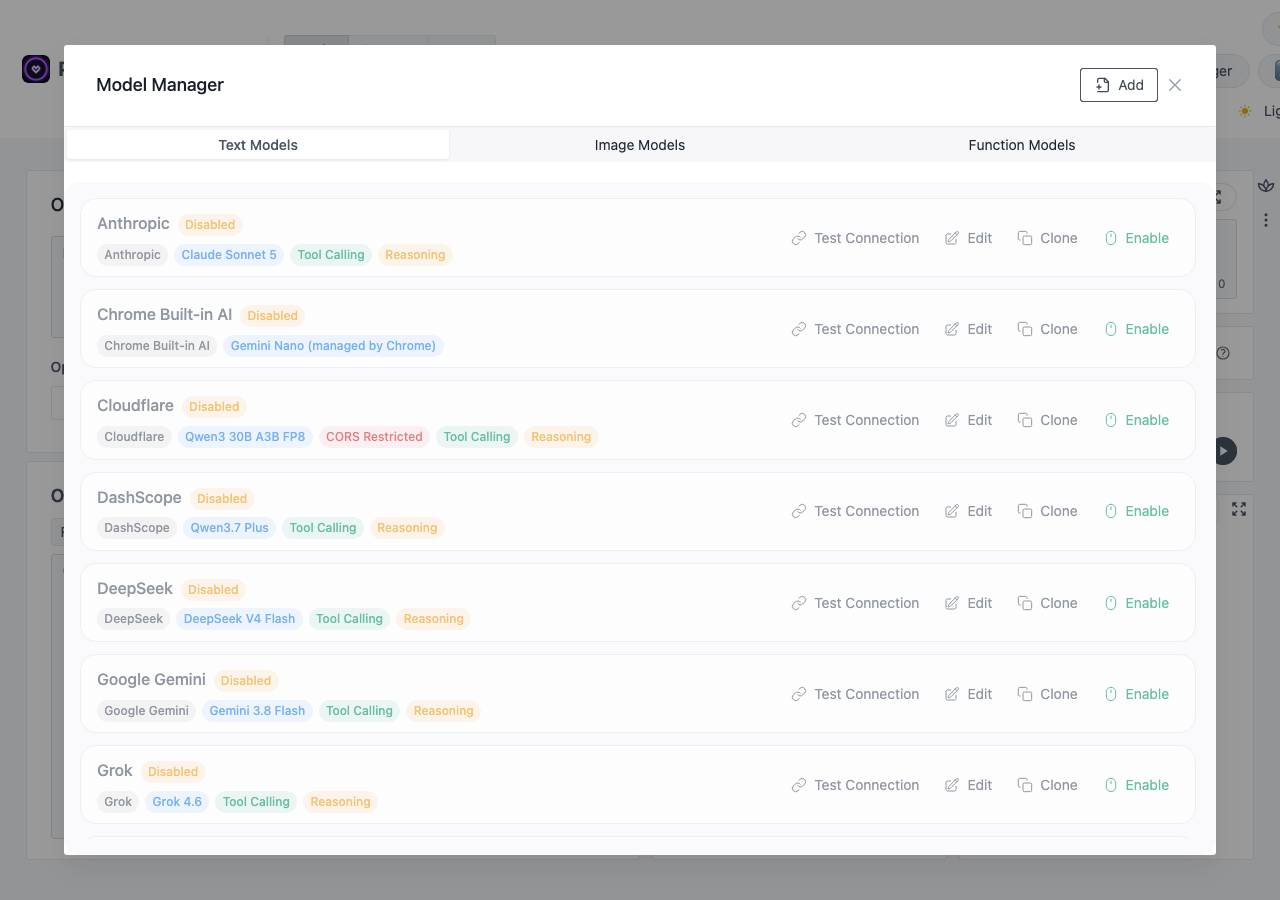Viewport: 1280px width, 900px height.
Task: Test Connection for the Cloudflare model
Action: pos(855,420)
